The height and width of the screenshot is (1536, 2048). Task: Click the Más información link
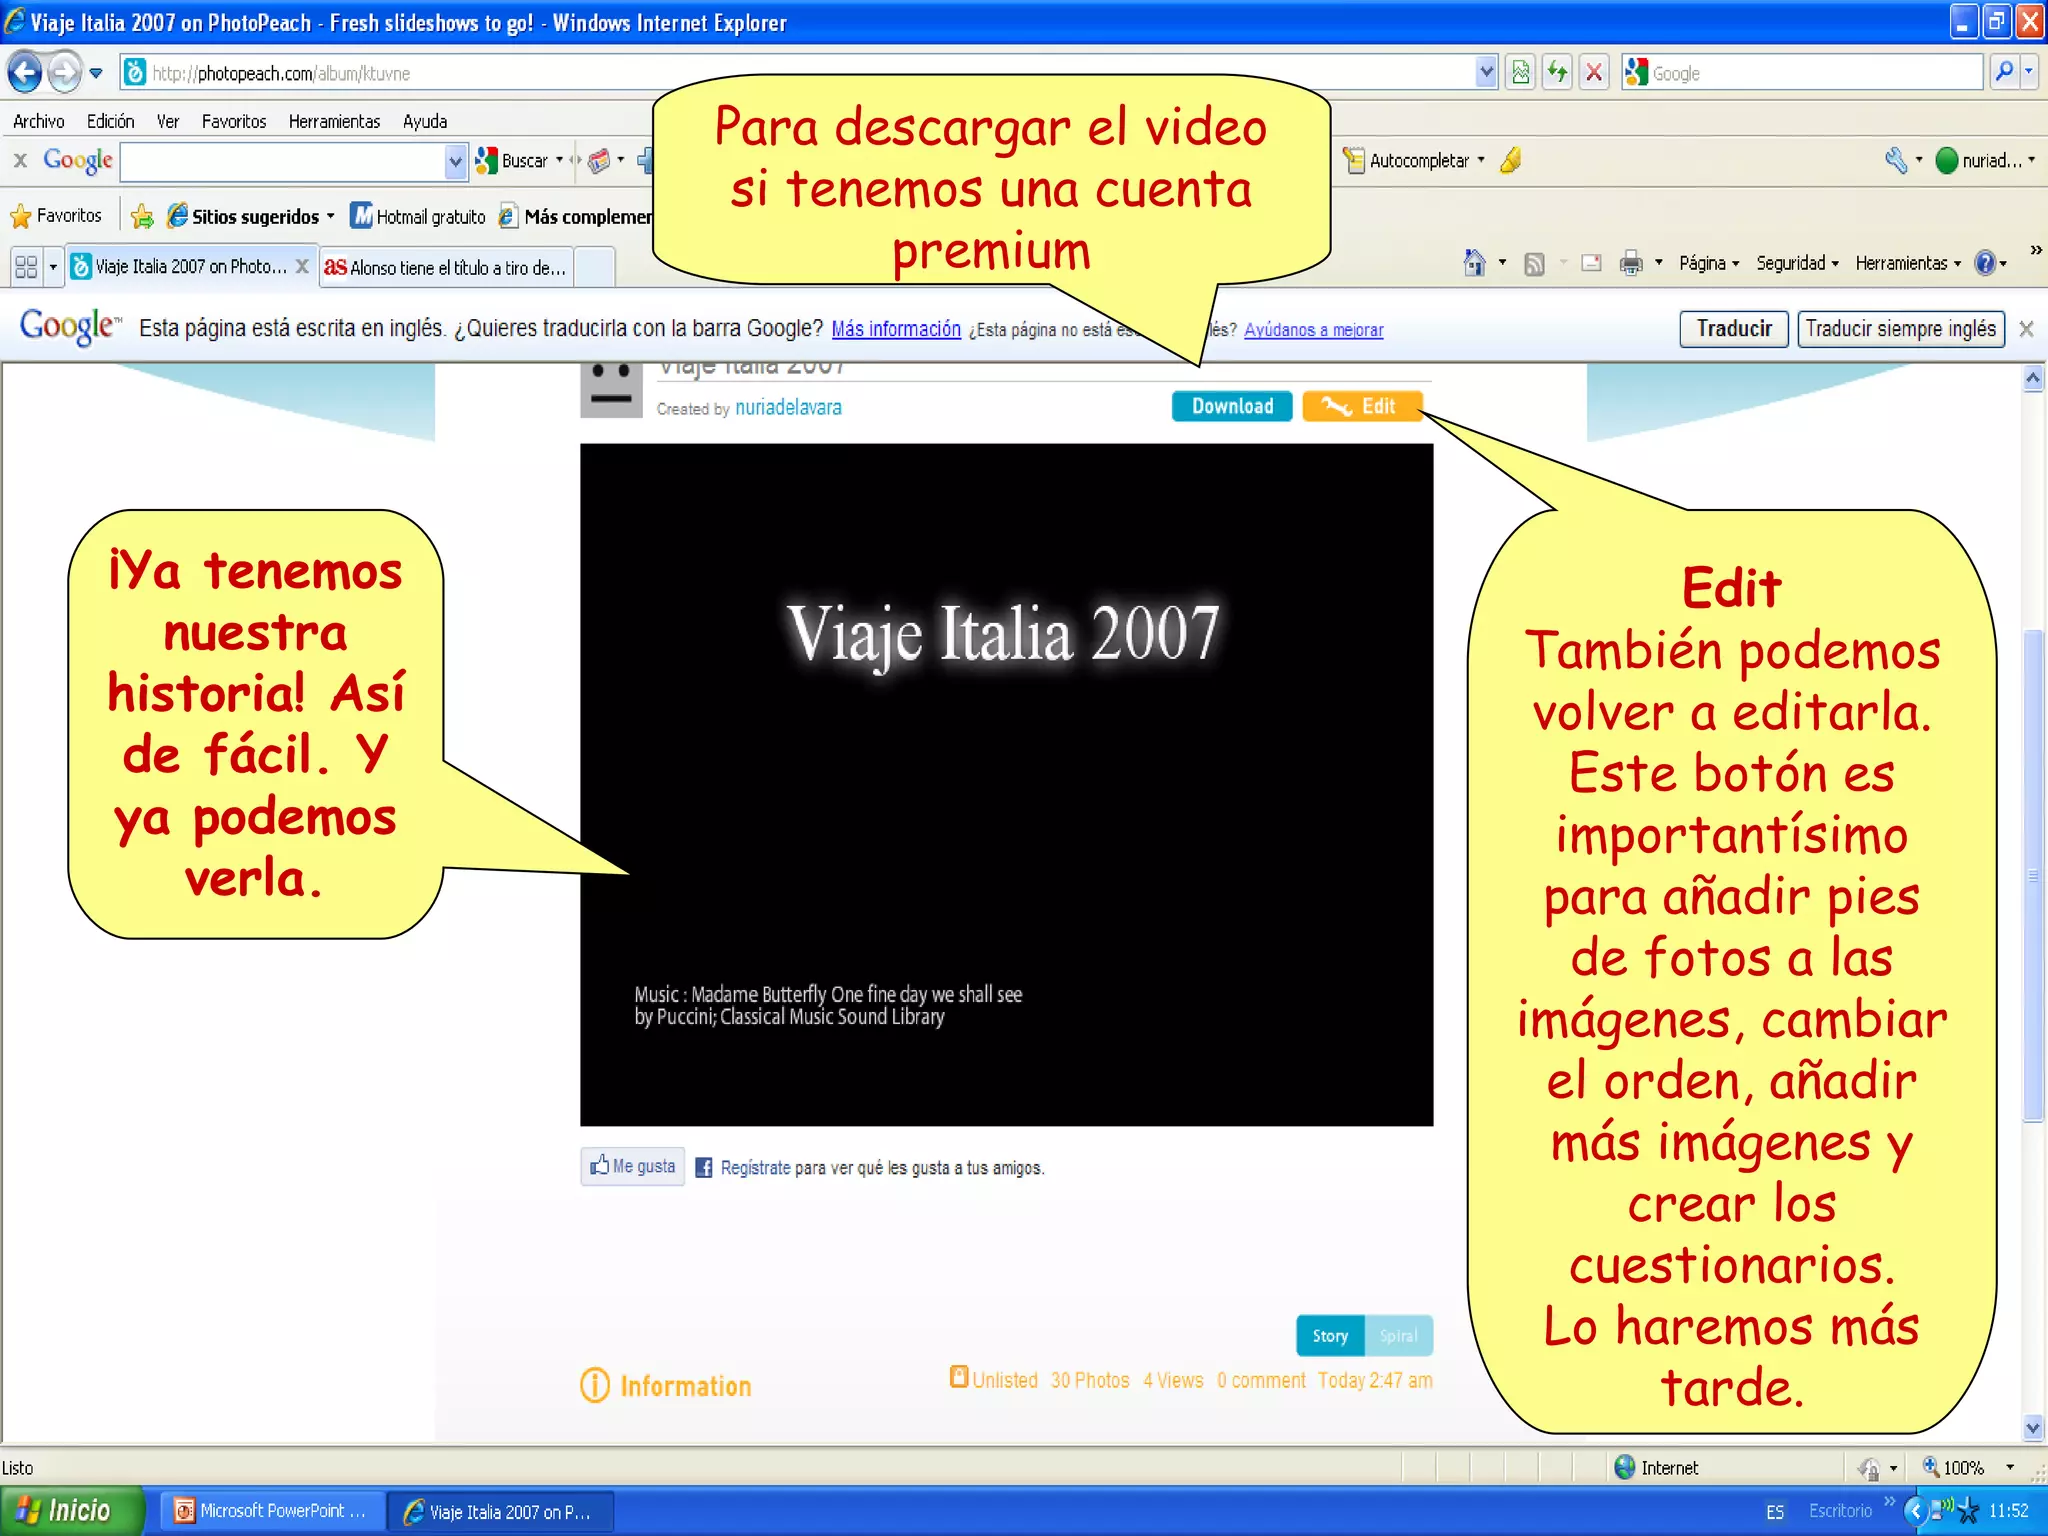point(896,329)
